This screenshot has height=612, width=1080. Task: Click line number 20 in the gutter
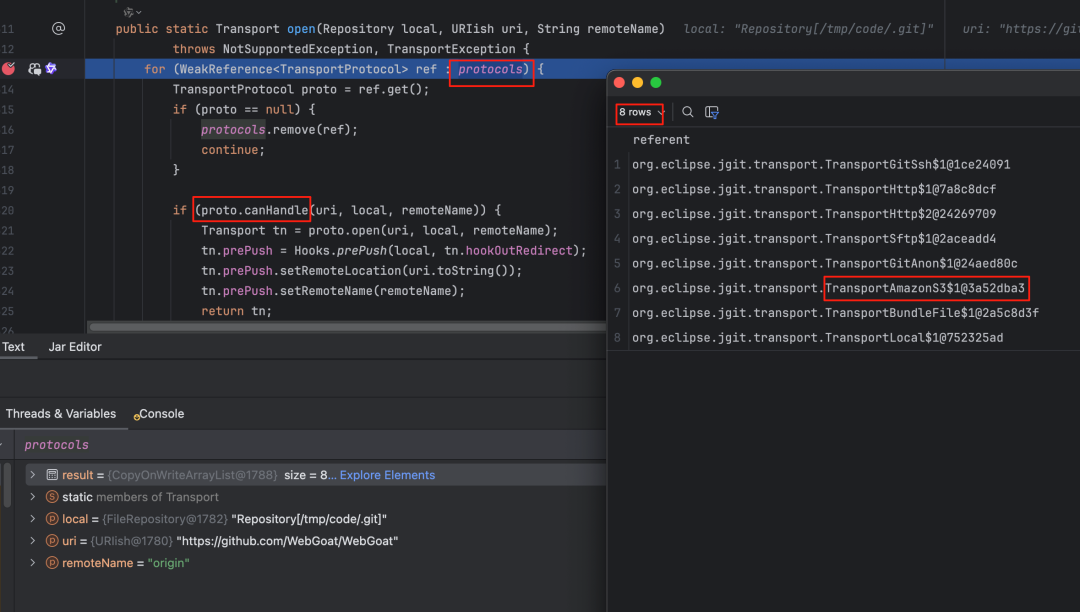[x=8, y=210]
